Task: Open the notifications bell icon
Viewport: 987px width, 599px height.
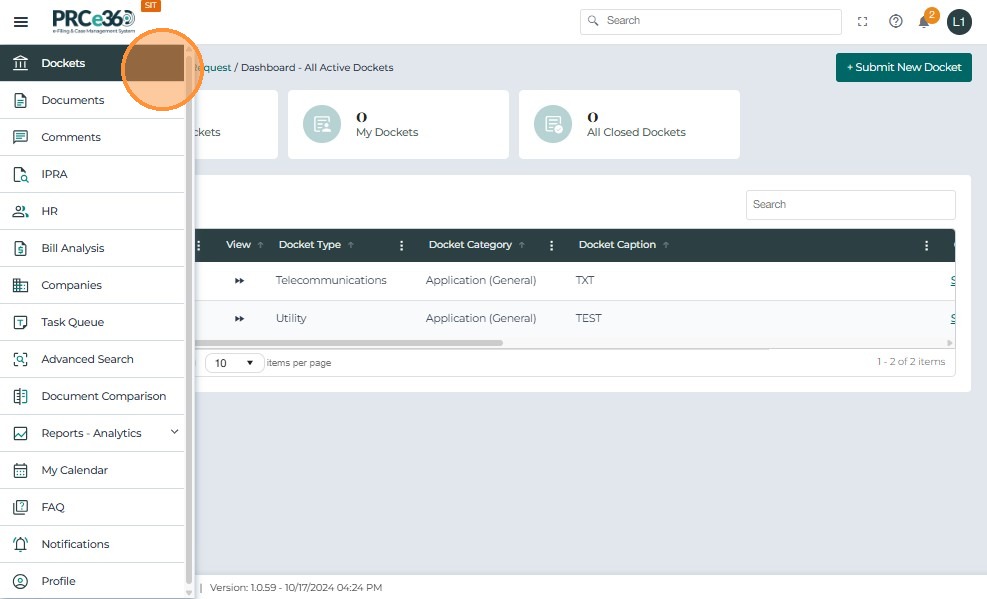Action: [x=924, y=21]
